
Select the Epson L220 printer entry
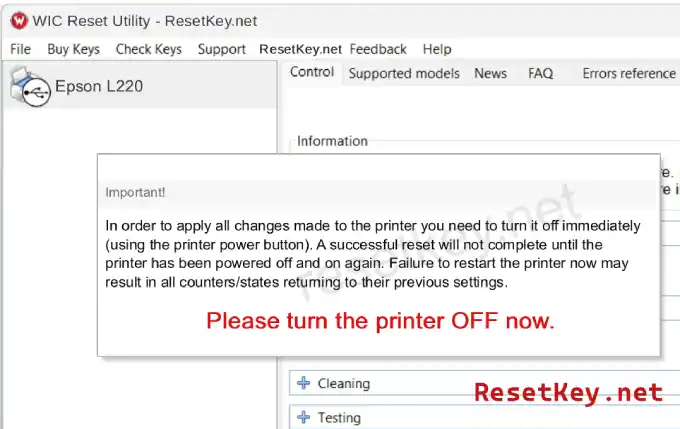140,86
